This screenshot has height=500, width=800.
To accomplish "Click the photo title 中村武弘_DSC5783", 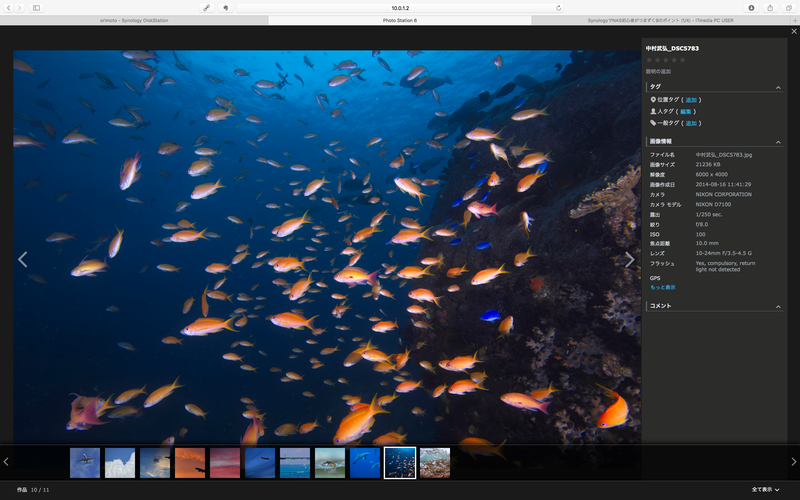I will coord(672,48).
